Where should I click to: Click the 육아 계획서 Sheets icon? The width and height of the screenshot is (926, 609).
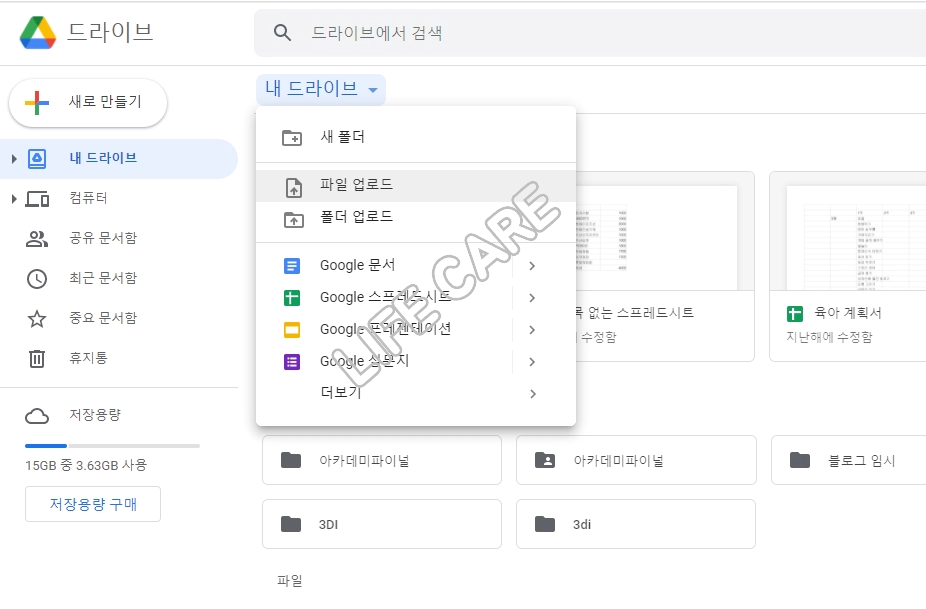pyautogui.click(x=795, y=314)
